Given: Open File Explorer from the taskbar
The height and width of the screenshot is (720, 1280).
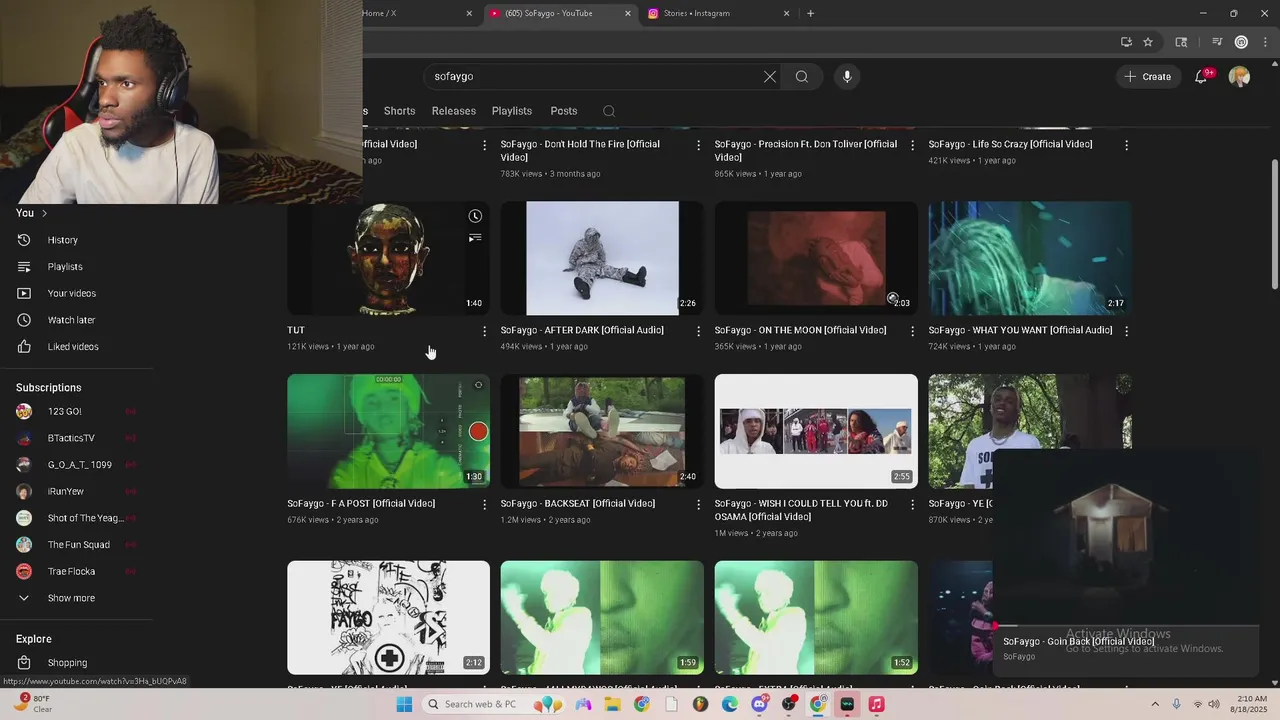Looking at the screenshot, I should point(612,704).
